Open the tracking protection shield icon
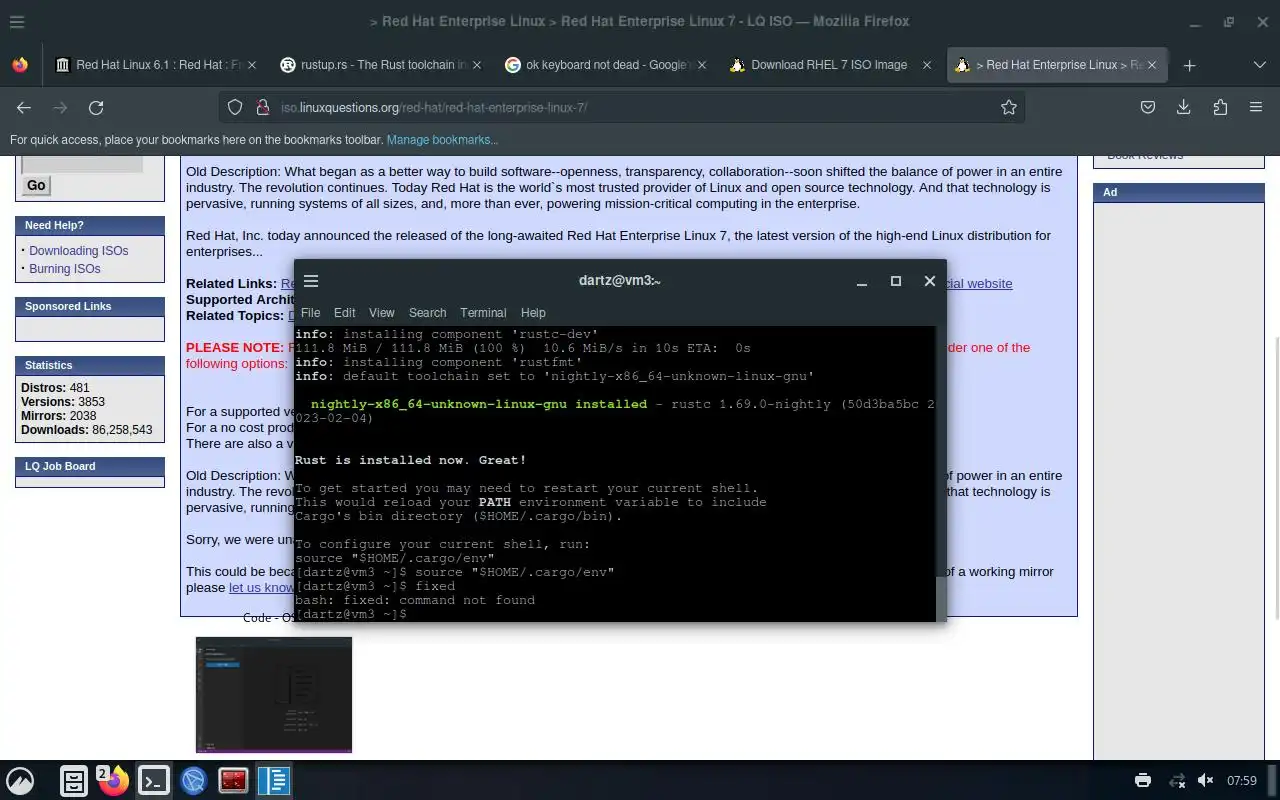1280x800 pixels. pos(235,107)
